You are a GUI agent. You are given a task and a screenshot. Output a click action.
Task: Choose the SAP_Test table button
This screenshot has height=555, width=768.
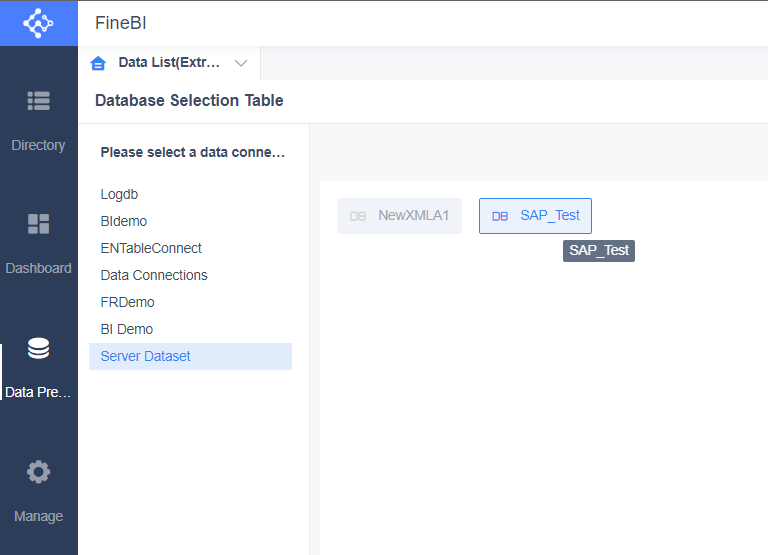(x=535, y=216)
